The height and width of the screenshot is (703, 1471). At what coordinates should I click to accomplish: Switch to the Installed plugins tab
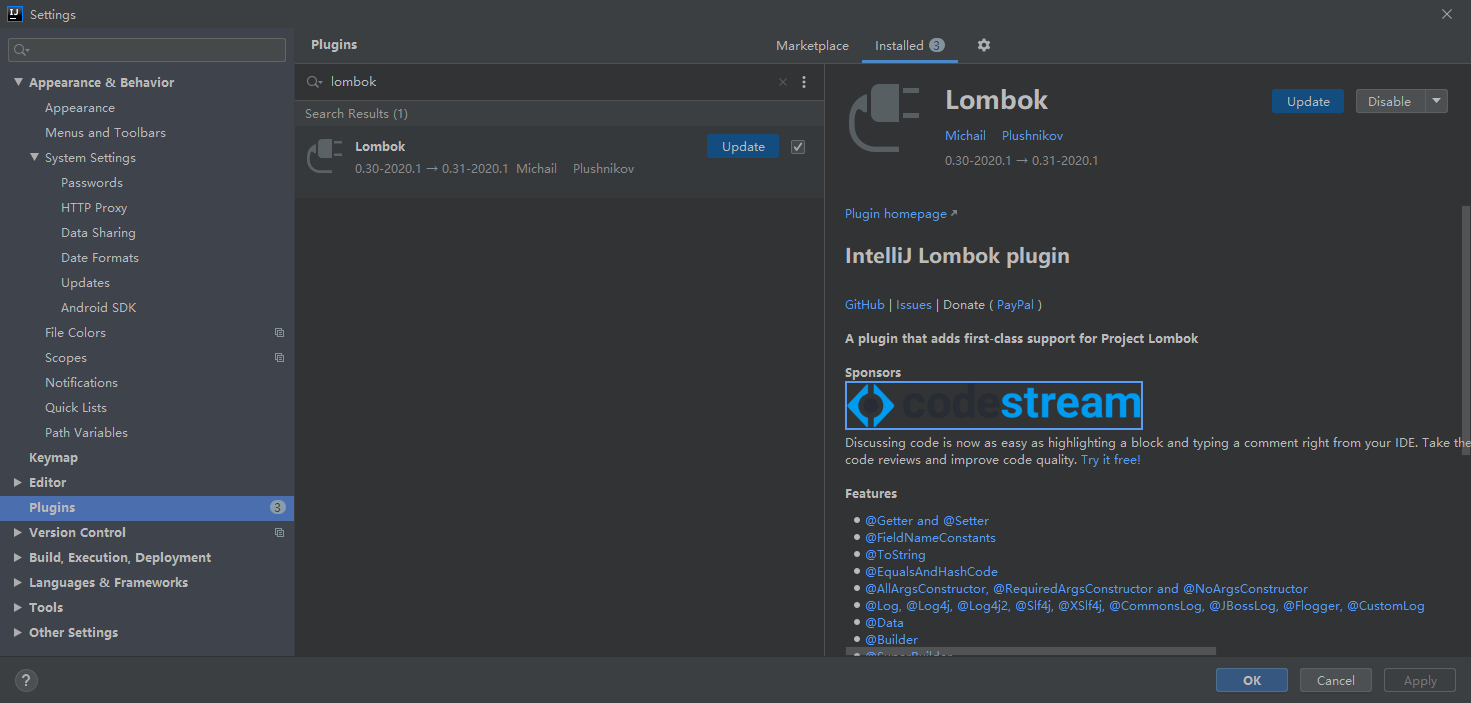coord(909,46)
